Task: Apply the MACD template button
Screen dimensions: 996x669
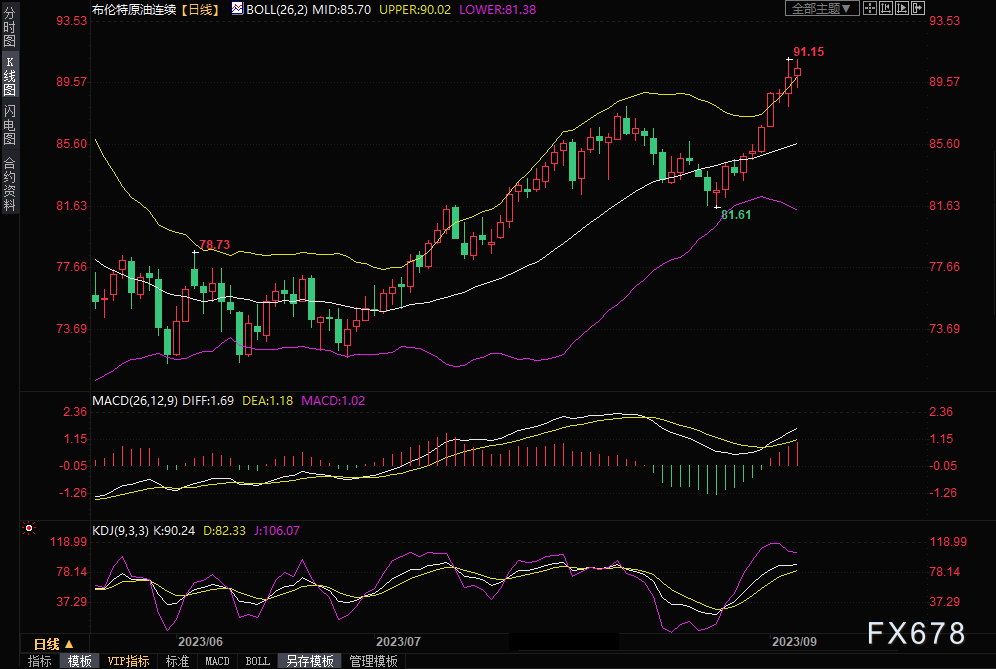Action: [217, 661]
